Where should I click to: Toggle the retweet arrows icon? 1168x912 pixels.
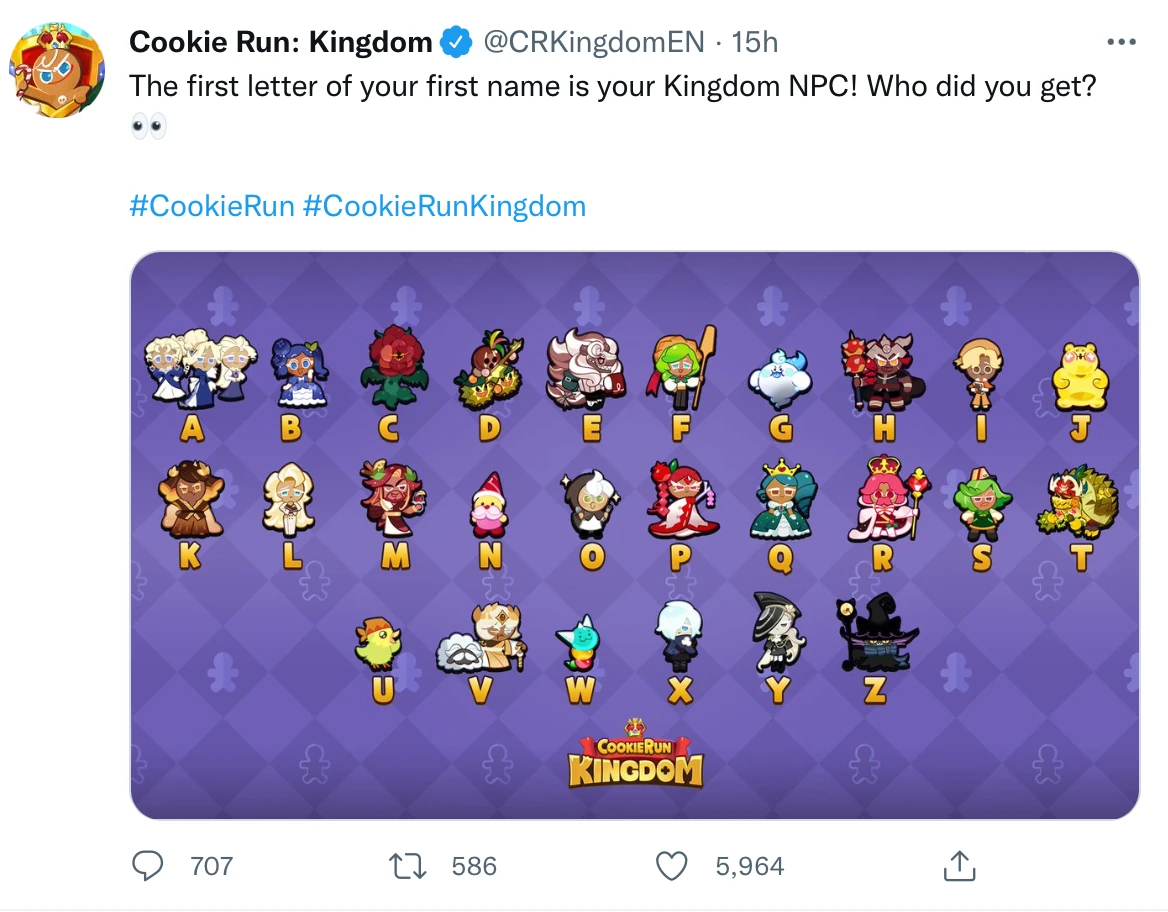[408, 866]
